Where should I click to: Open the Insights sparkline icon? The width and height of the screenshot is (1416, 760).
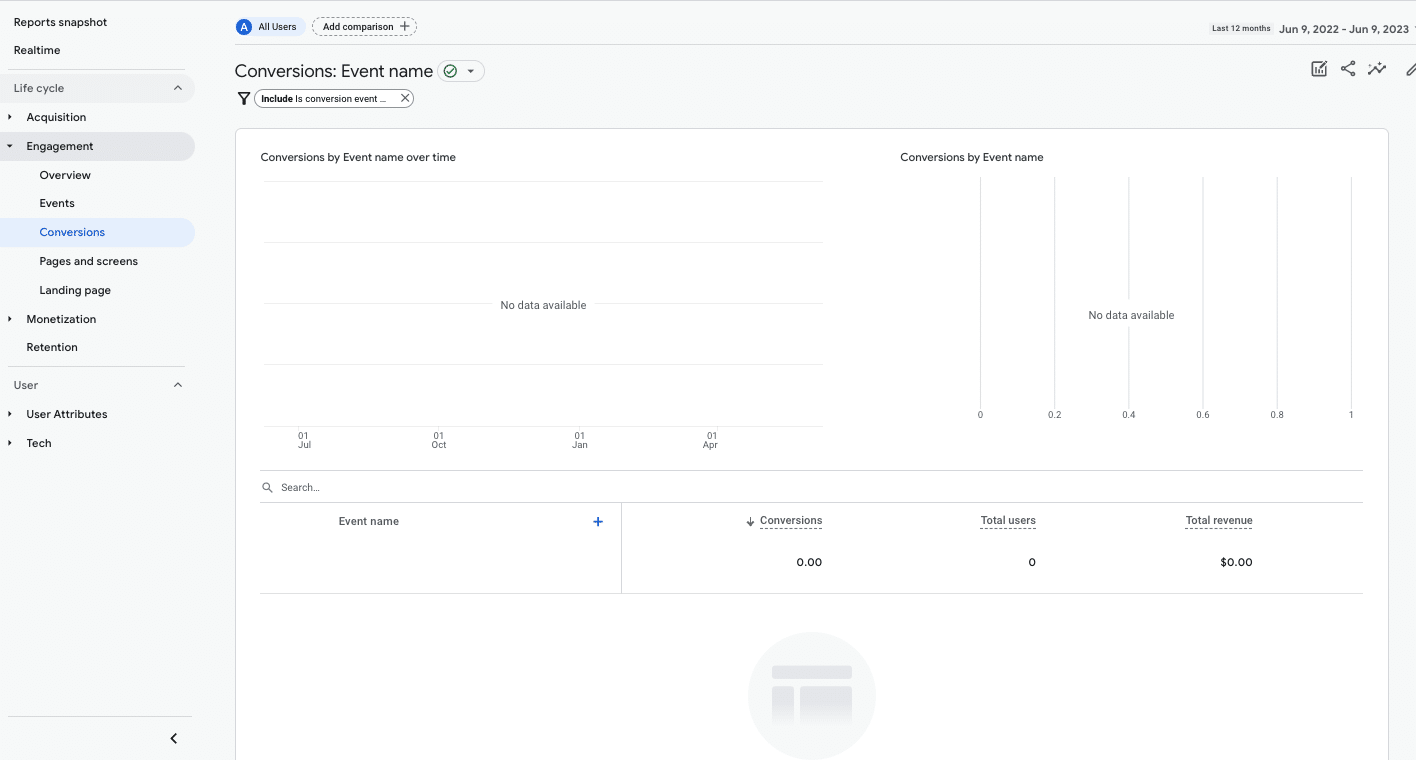click(1377, 69)
